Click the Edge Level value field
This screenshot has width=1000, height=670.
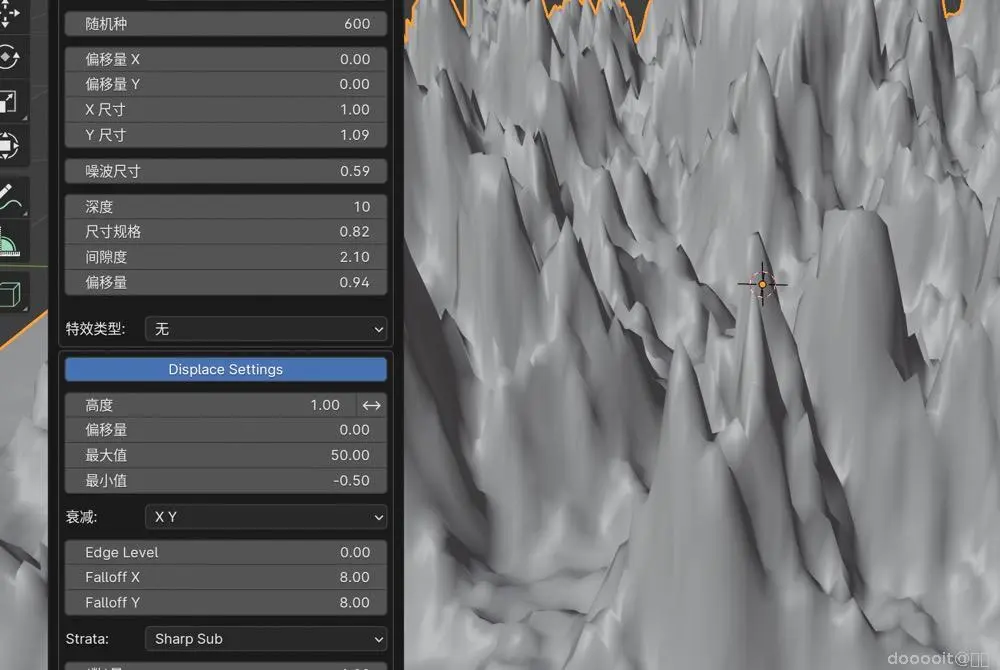(x=226, y=552)
